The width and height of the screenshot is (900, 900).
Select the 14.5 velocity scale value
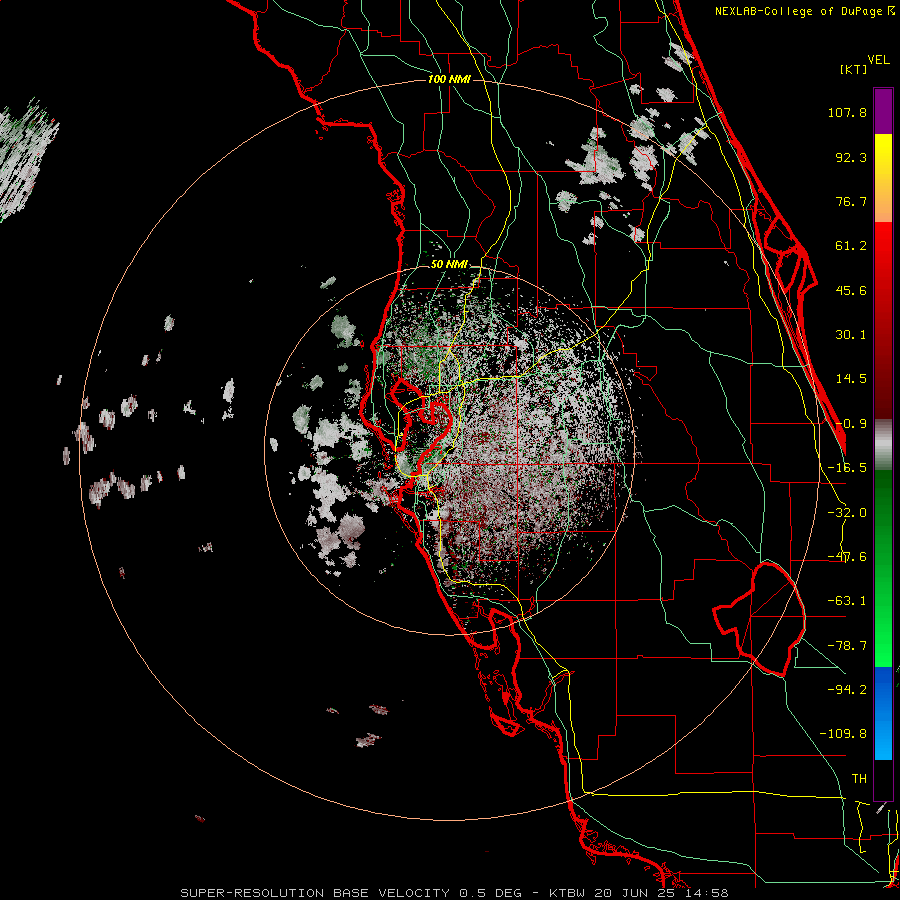point(851,379)
